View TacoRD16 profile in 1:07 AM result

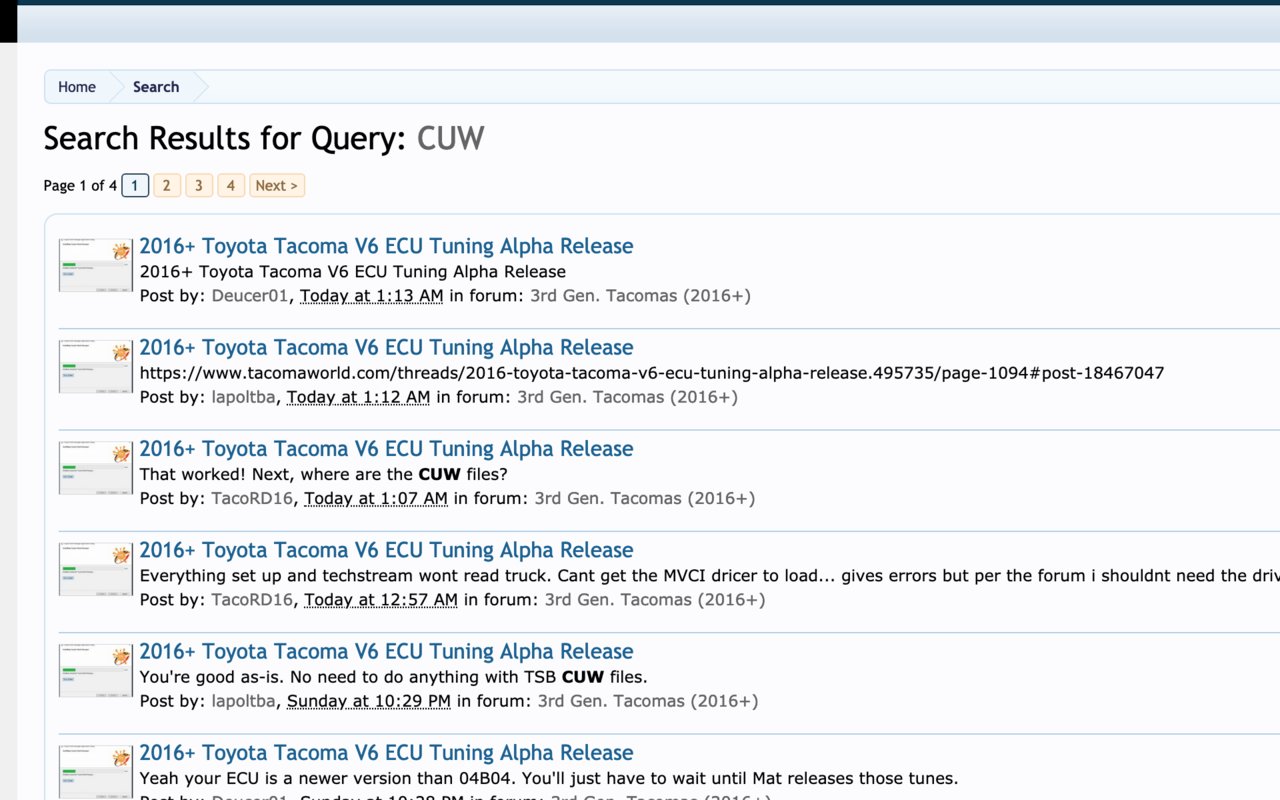[252, 498]
